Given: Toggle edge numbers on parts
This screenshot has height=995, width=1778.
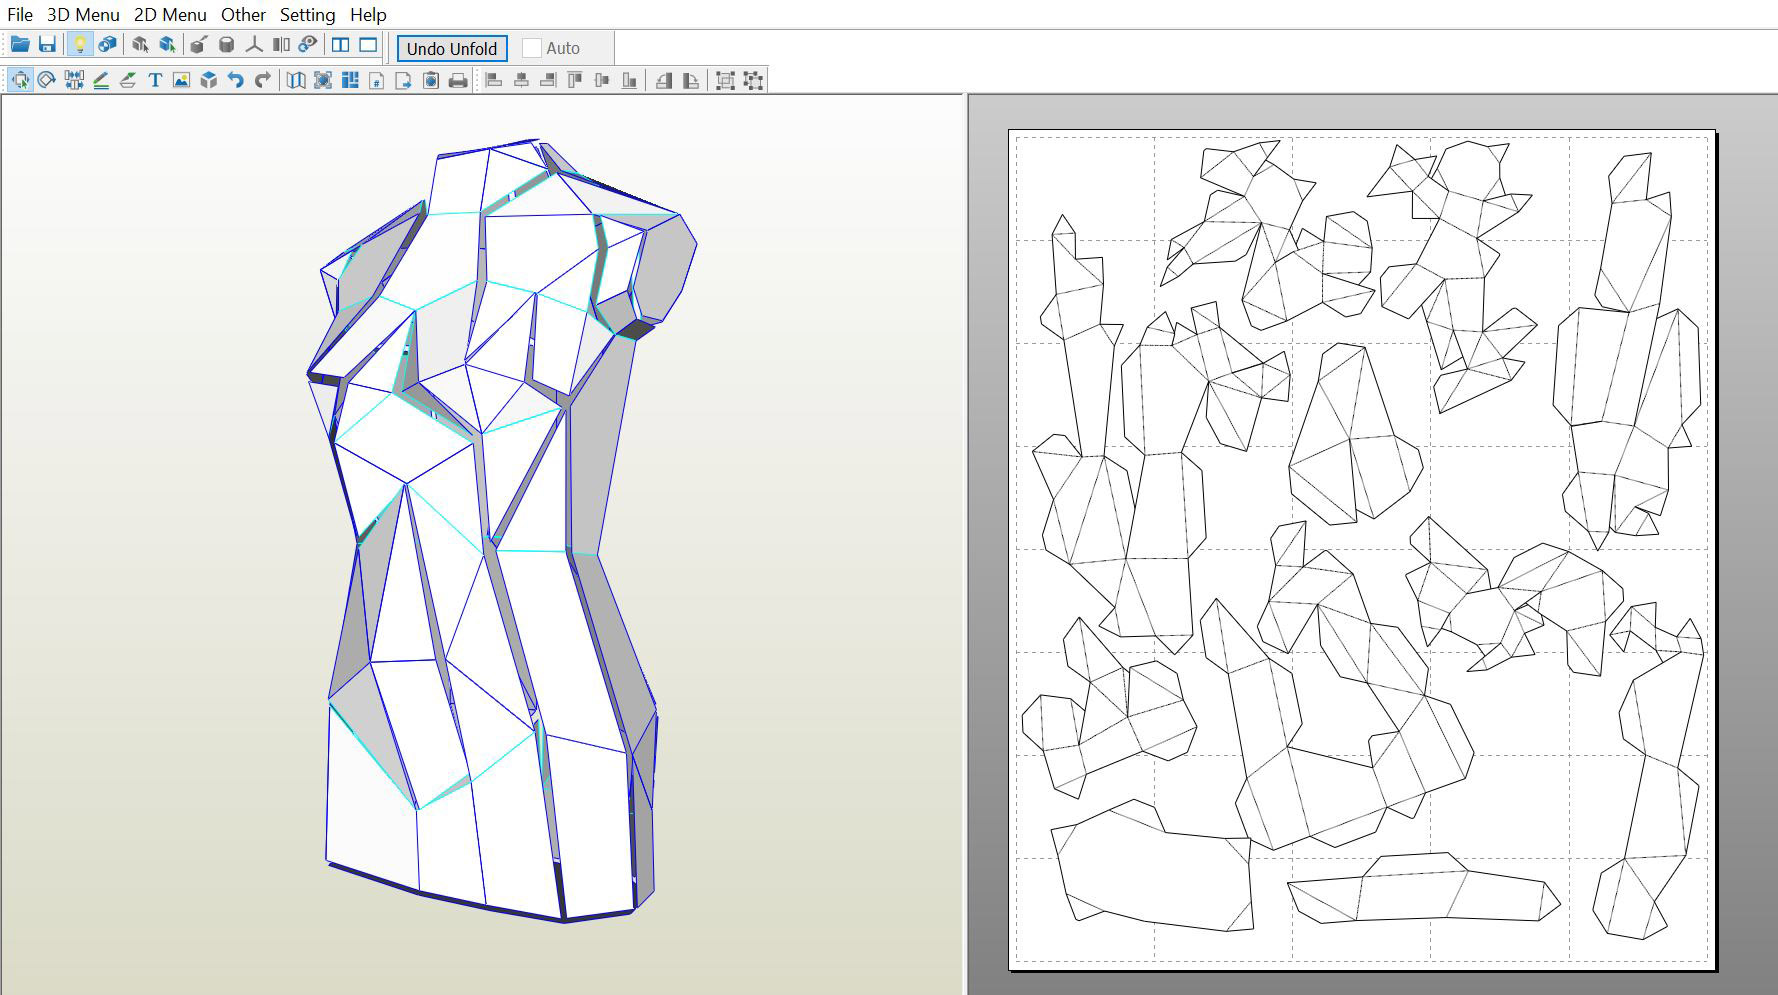Looking at the screenshot, I should tap(375, 80).
